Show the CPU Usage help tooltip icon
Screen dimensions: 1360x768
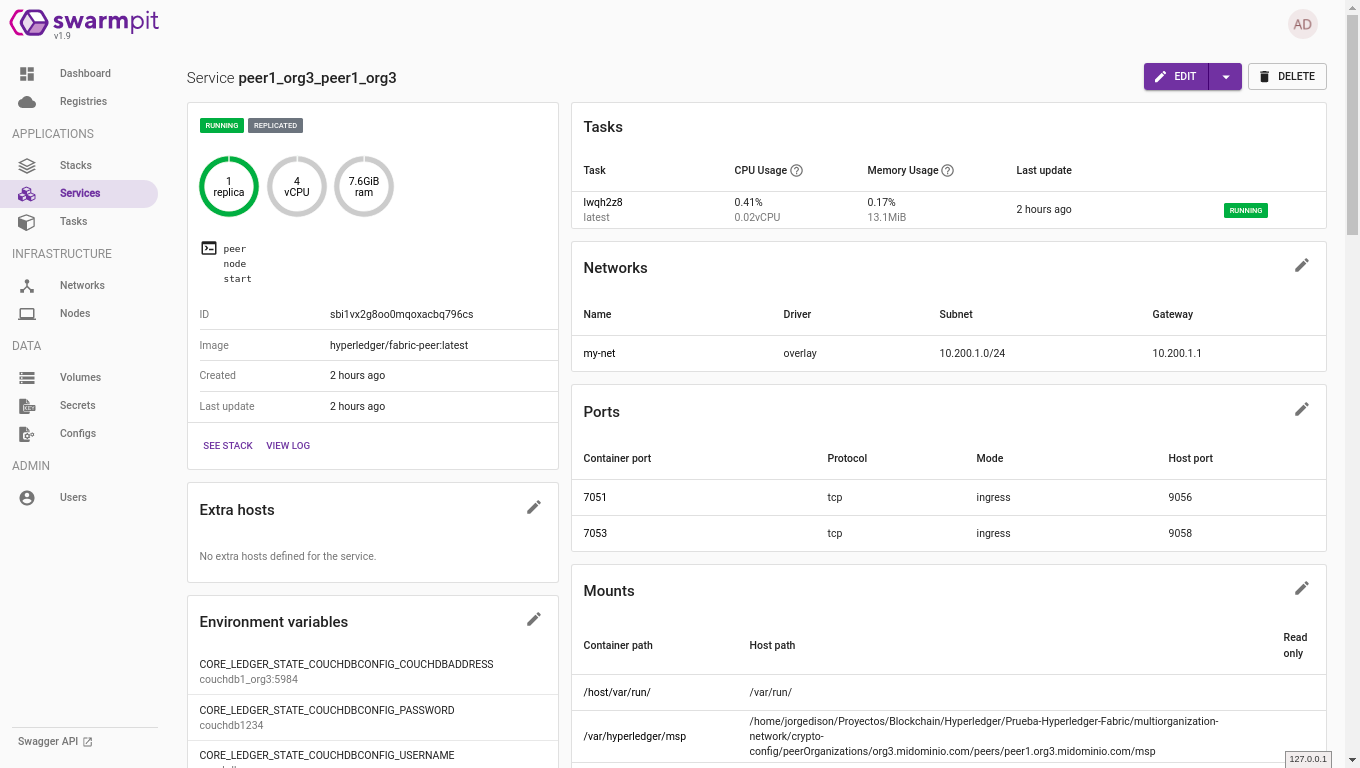click(797, 171)
